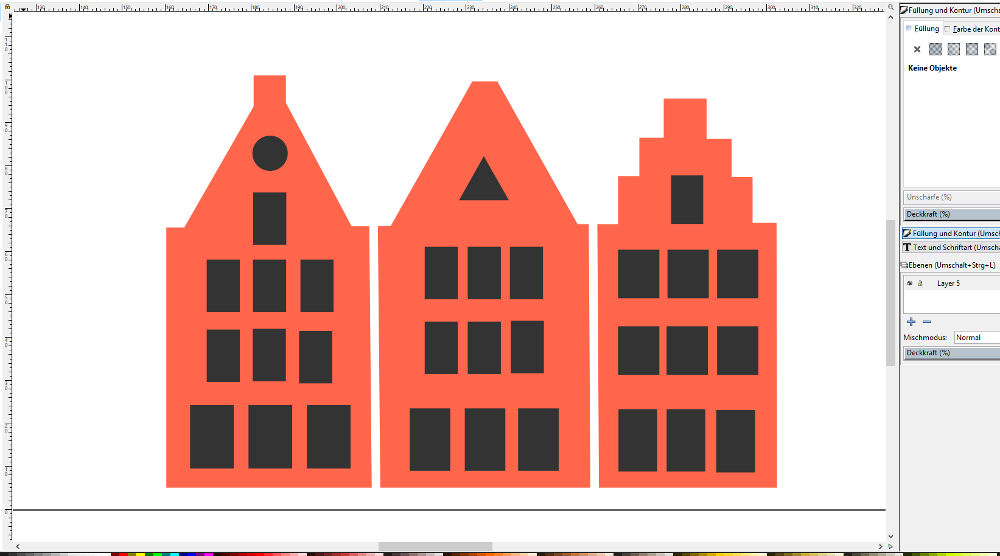Screen dimensions: 1000x556
Task: Toggle the lock icon of Layer 5
Action: pos(920,283)
